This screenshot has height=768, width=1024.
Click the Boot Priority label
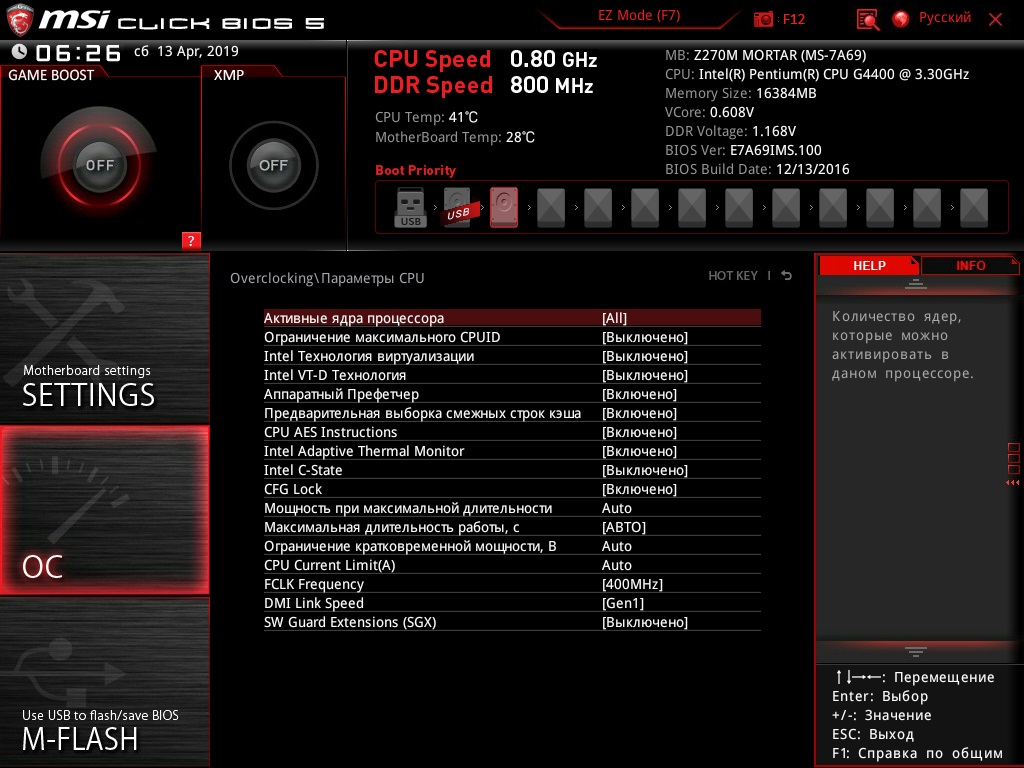(x=415, y=170)
